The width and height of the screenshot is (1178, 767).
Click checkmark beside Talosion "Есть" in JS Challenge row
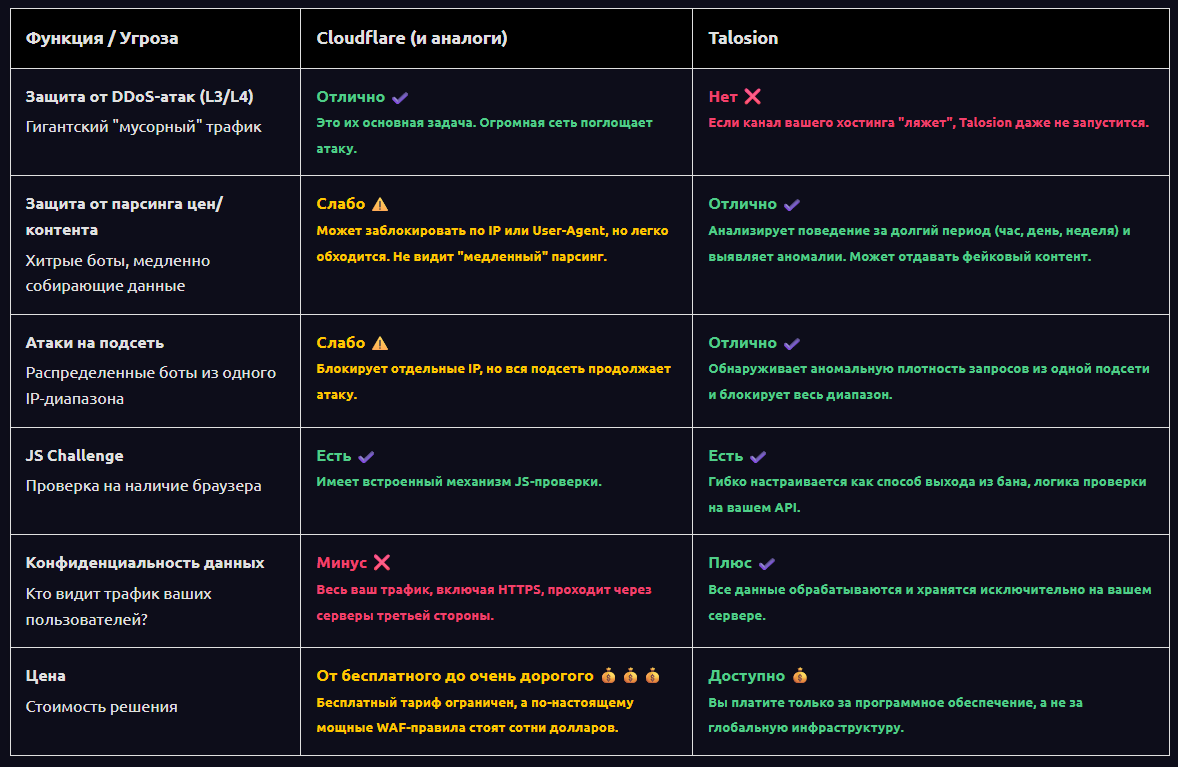point(758,457)
